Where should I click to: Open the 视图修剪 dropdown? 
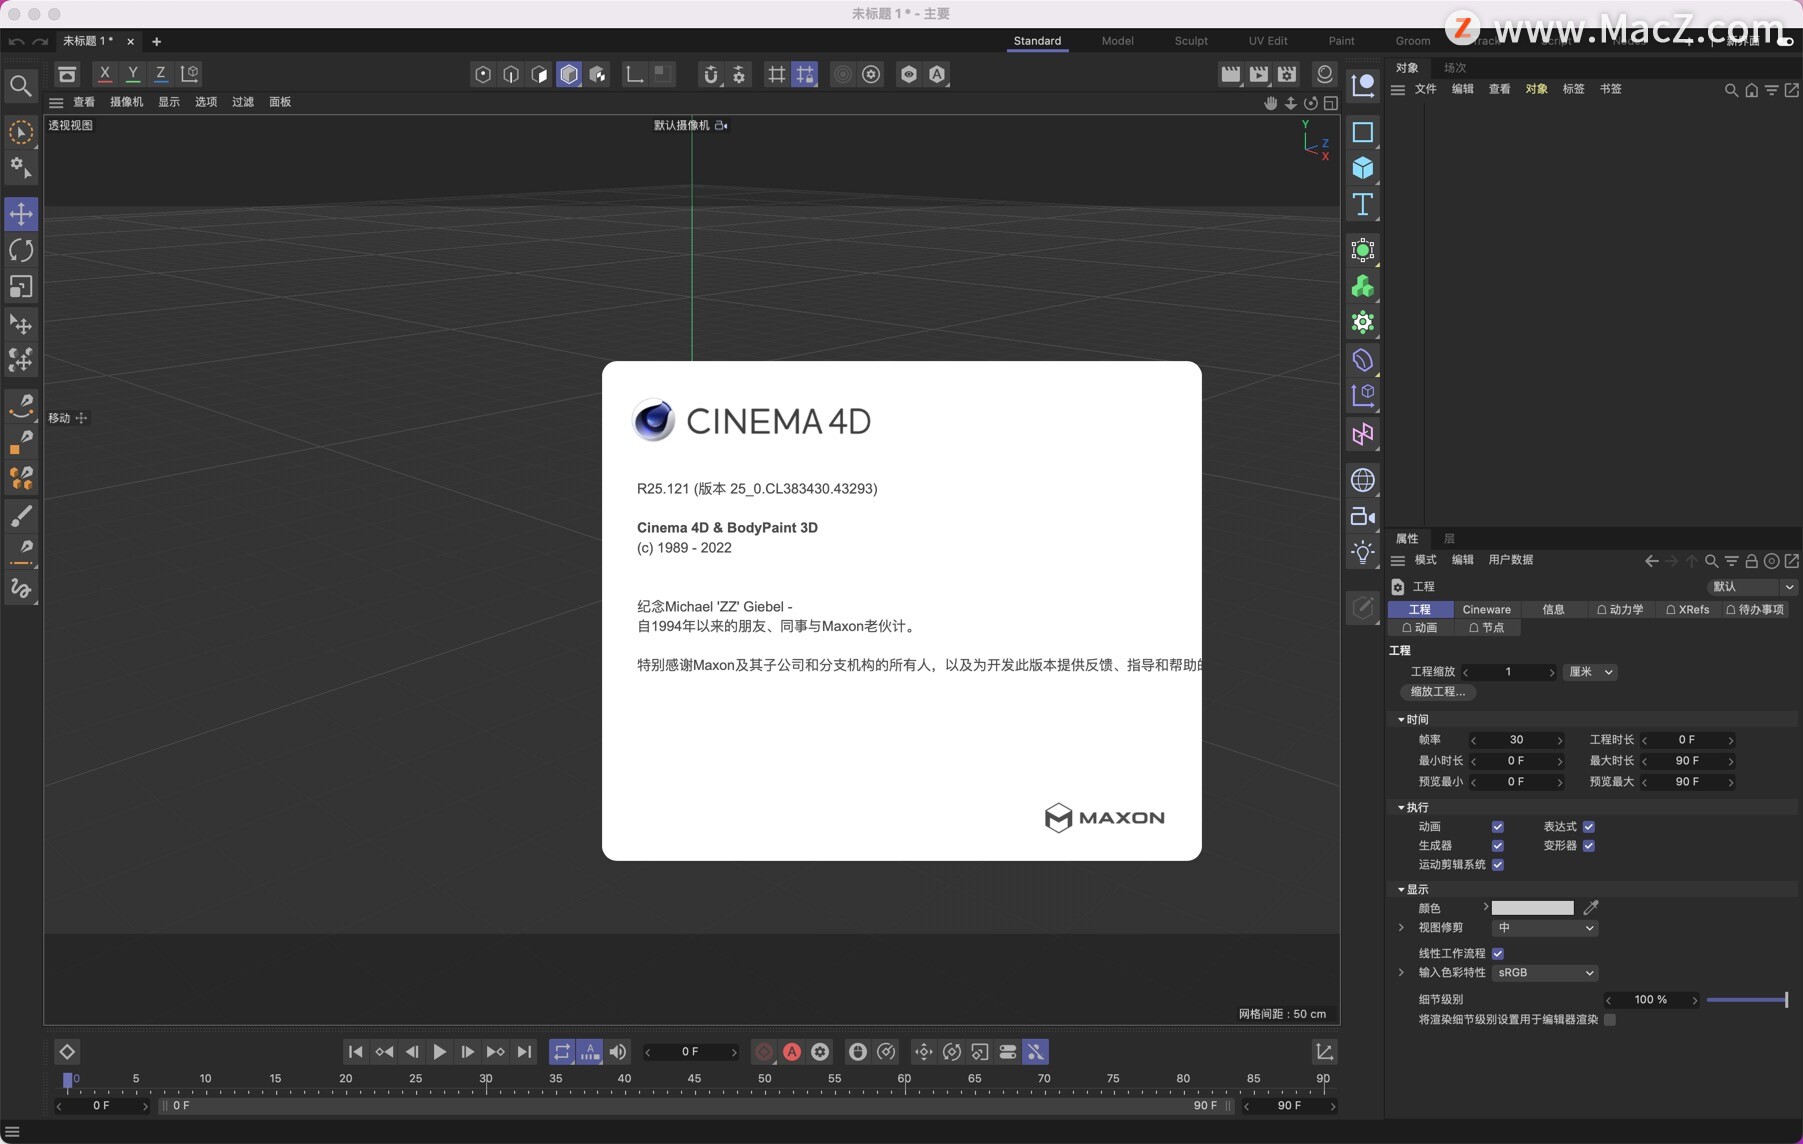tap(1545, 928)
